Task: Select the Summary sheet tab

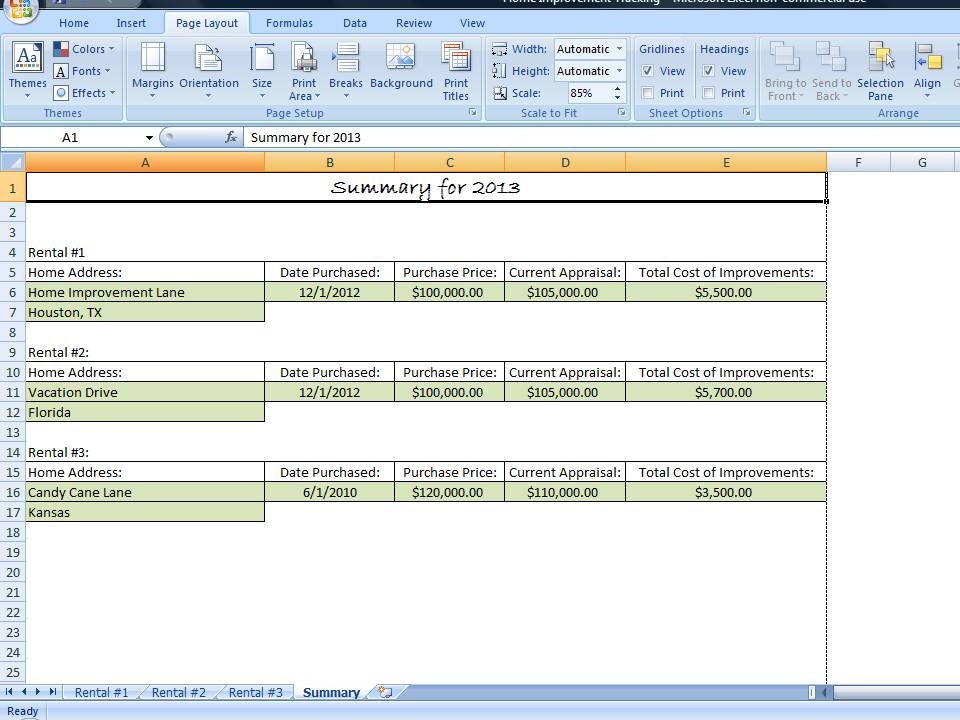Action: point(331,692)
